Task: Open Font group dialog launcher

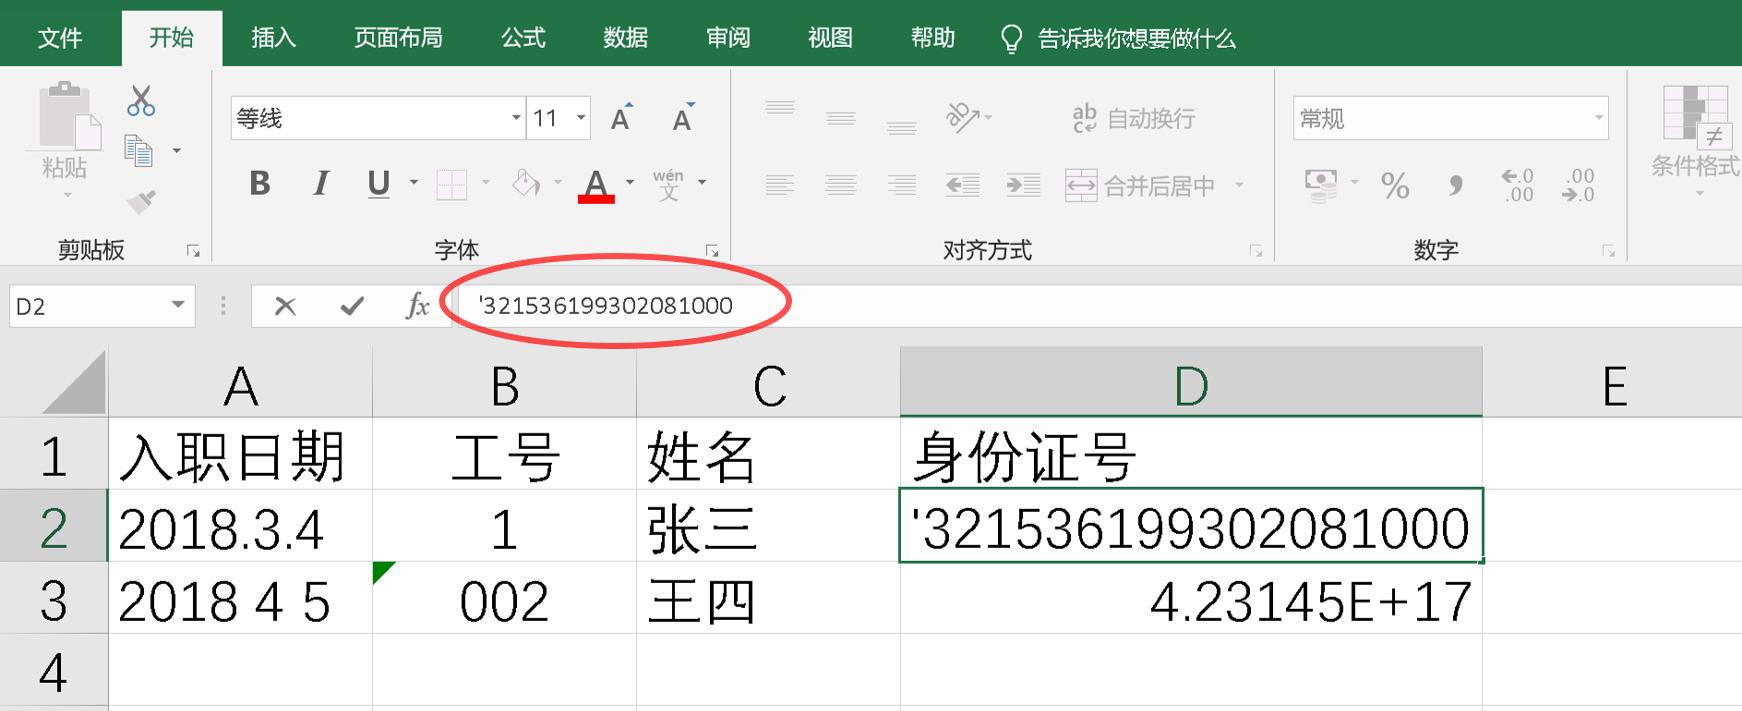Action: point(712,251)
